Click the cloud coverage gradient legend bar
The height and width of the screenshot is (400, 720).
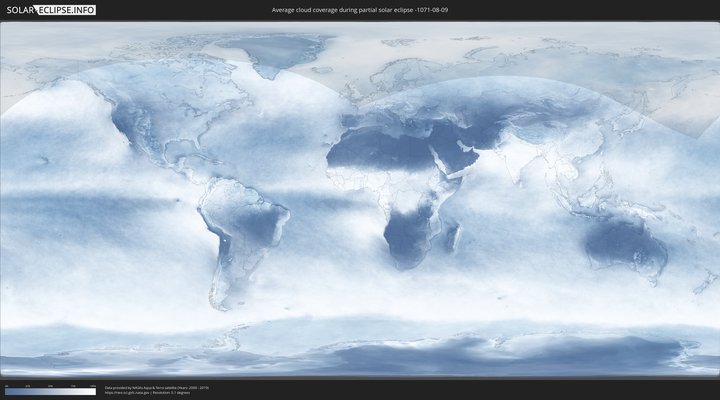[x=50, y=392]
